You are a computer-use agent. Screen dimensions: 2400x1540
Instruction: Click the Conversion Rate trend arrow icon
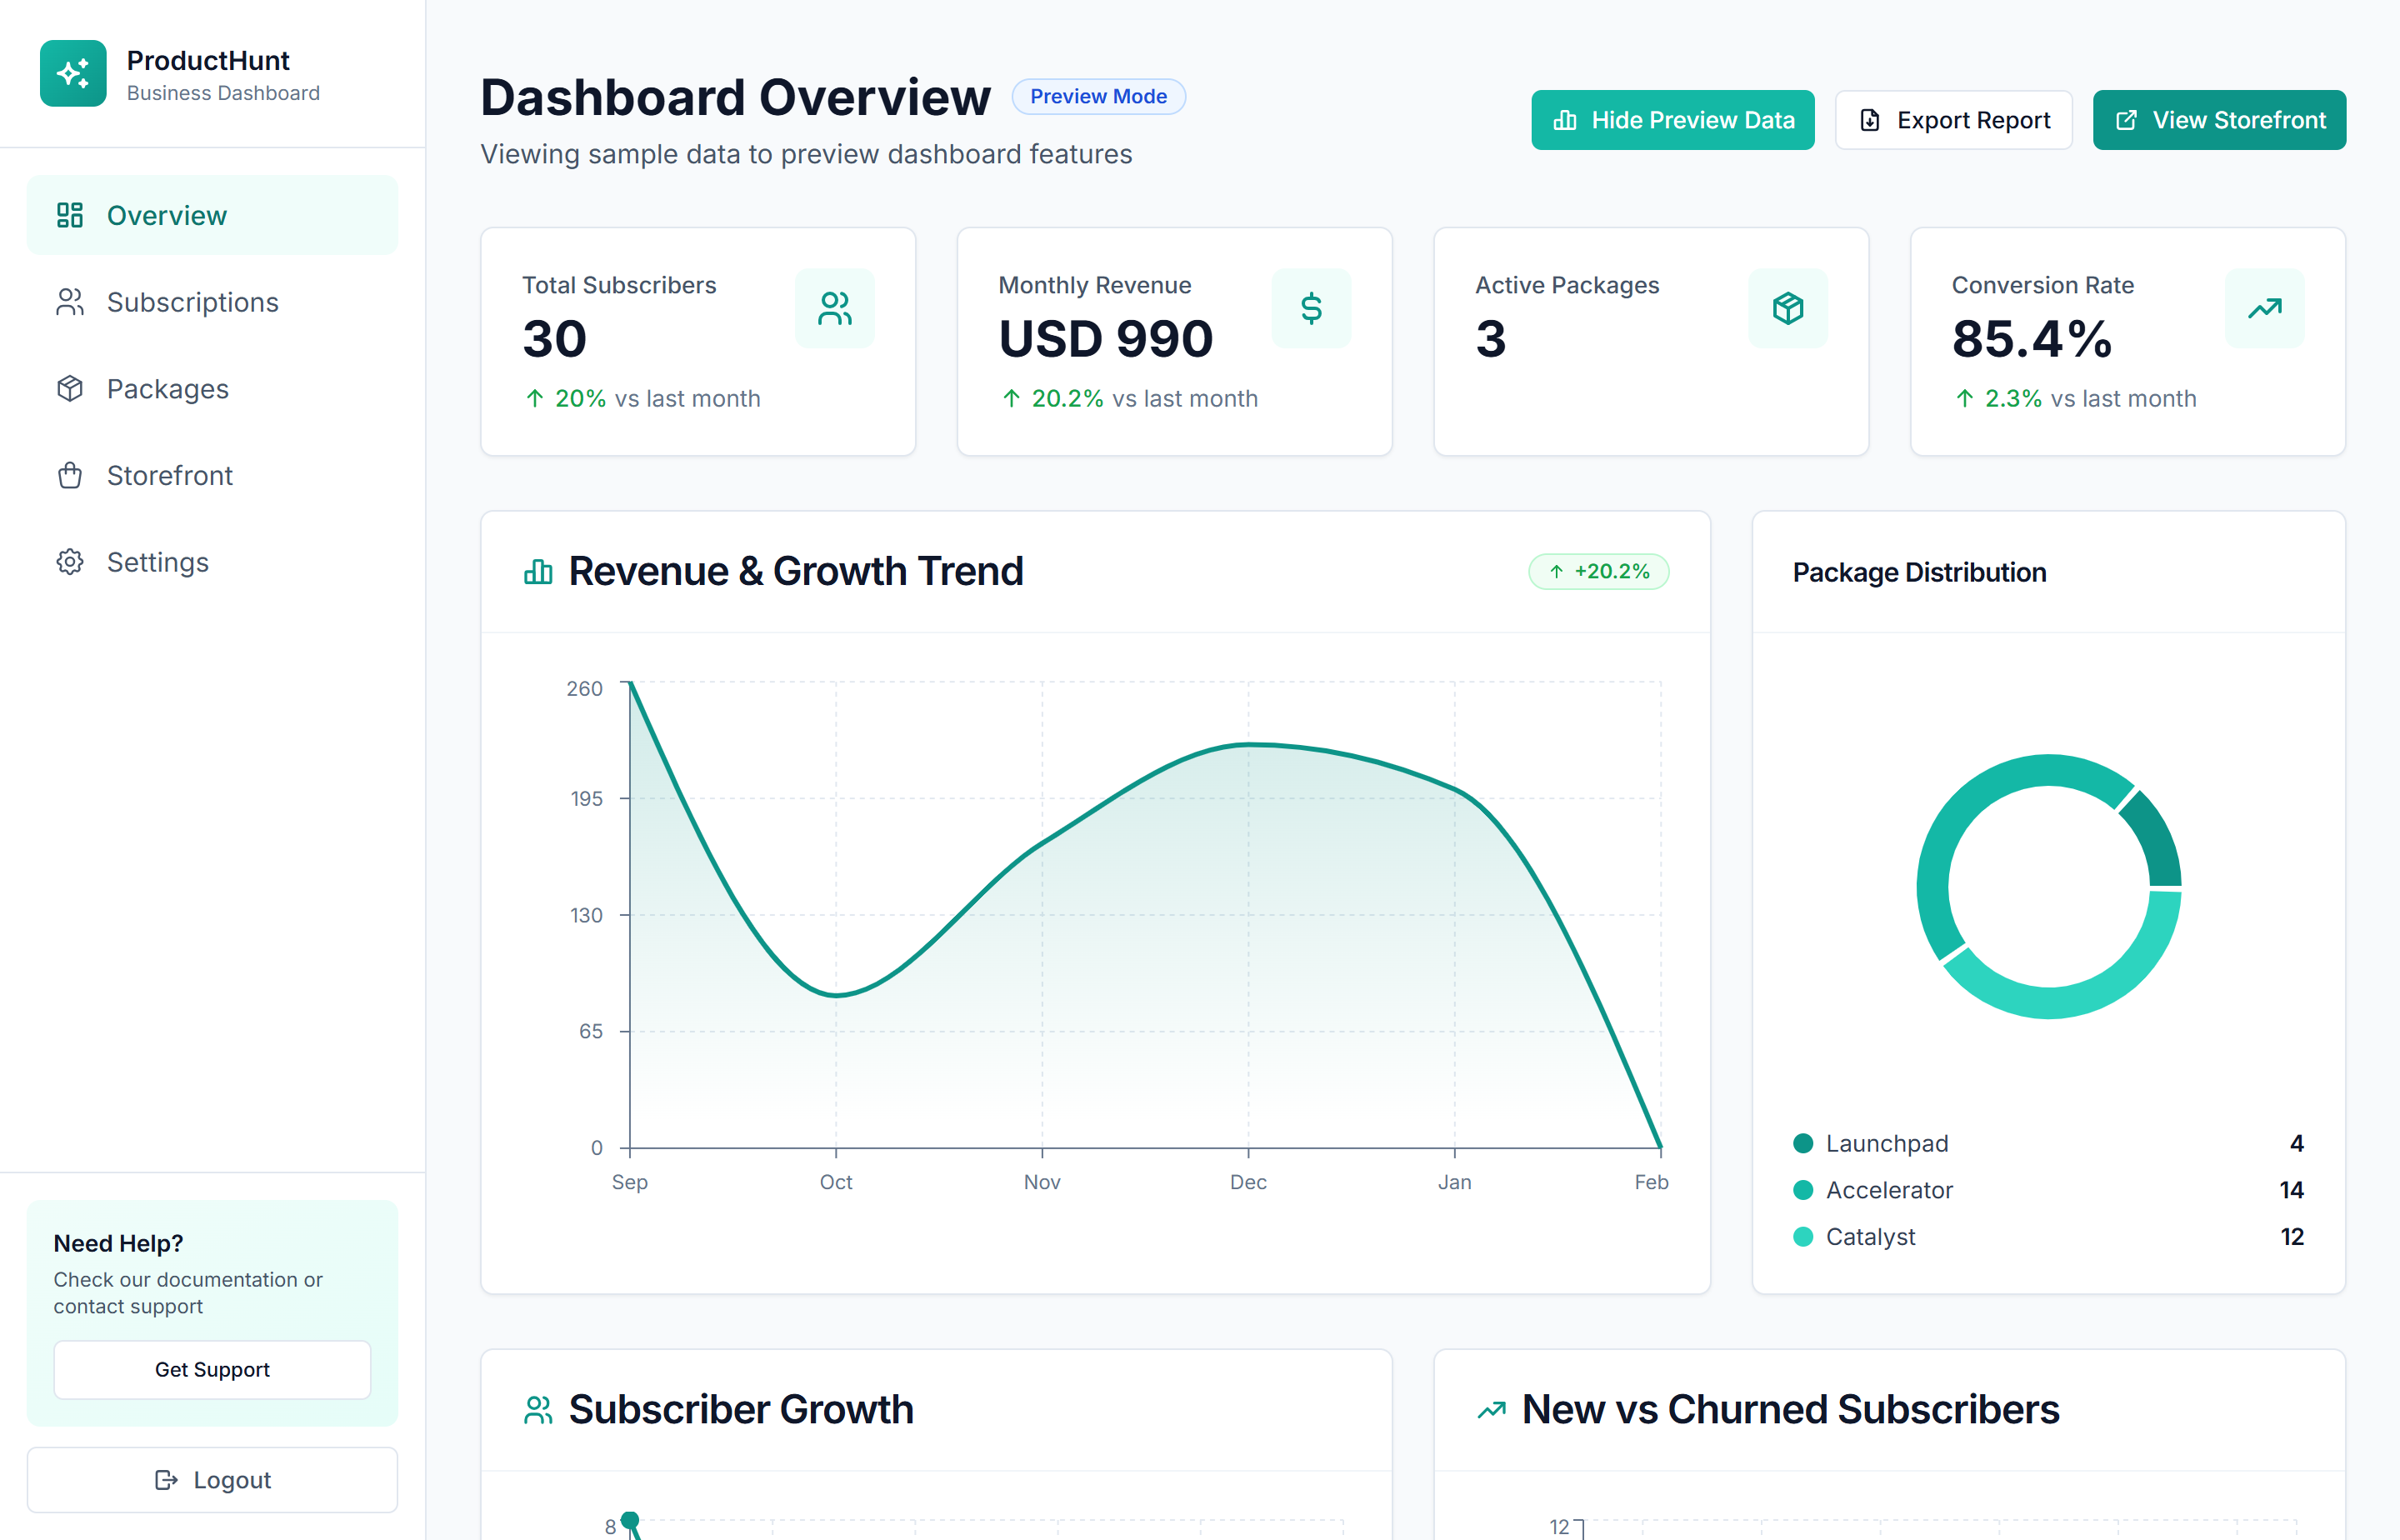(x=2264, y=308)
